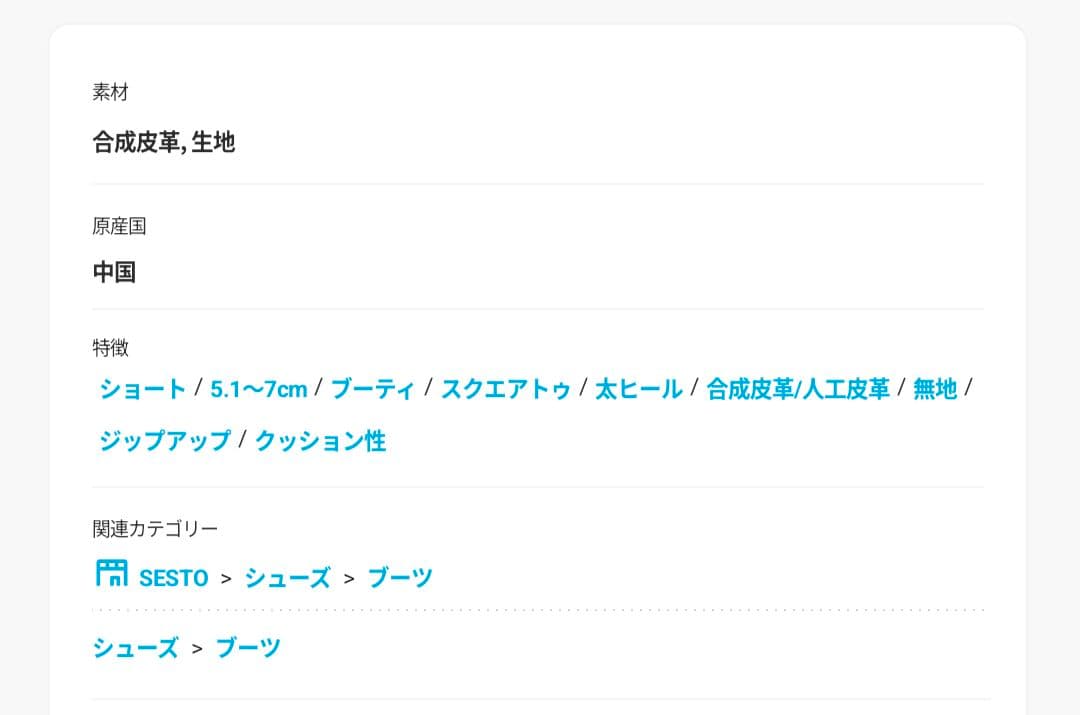Click the SESTO store icon
Image resolution: width=1080 pixels, height=715 pixels.
(111, 574)
